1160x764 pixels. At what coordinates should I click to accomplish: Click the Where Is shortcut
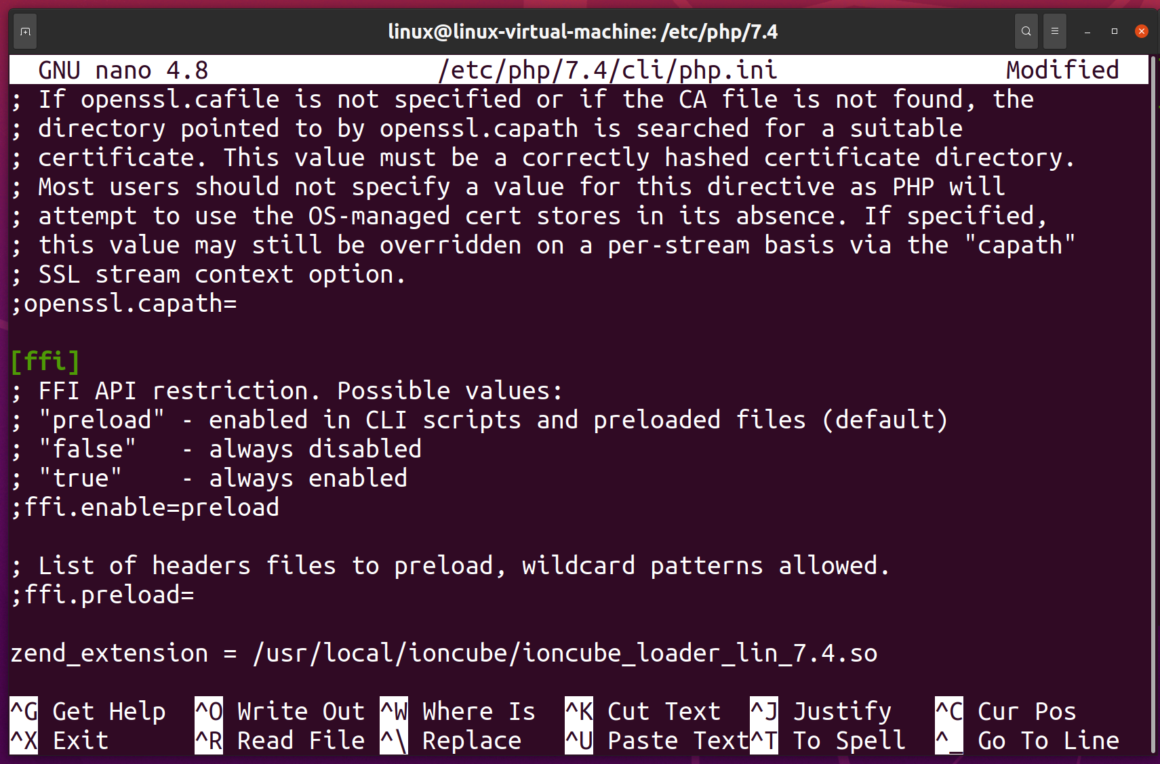pos(478,711)
